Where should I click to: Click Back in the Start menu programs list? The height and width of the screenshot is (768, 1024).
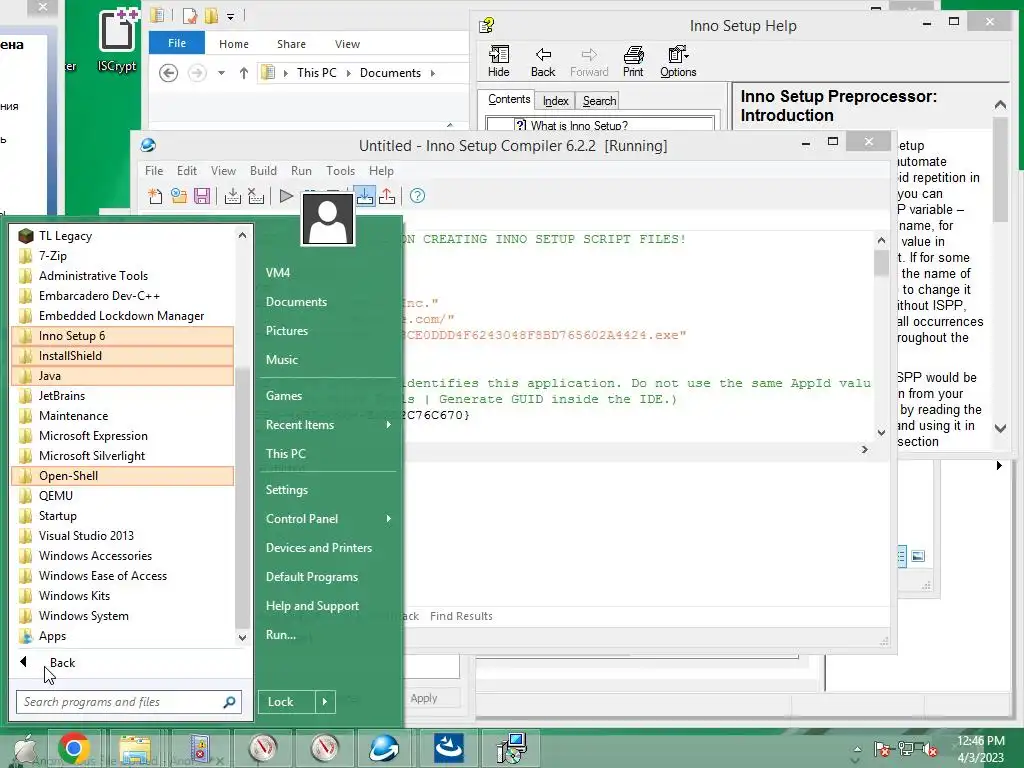[x=63, y=663]
